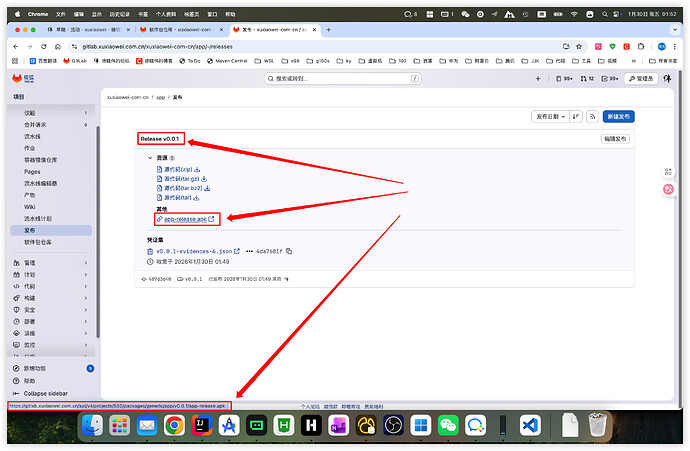Open 流水线 in the sidebar menu
Image resolution: width=690 pixels, height=451 pixels.
point(34,136)
